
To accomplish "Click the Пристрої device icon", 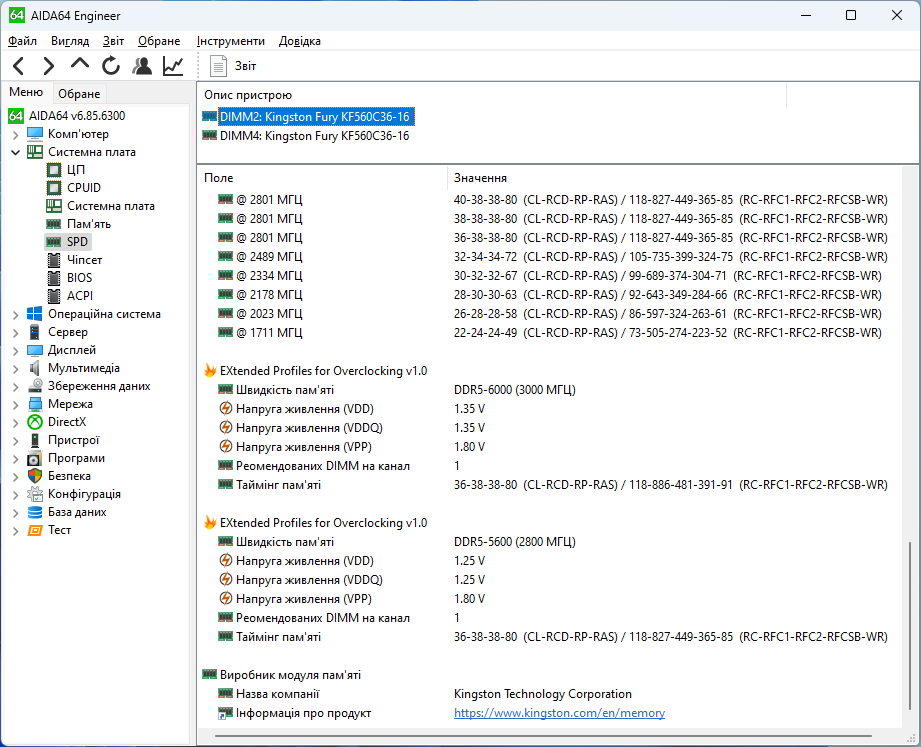I will pos(35,440).
